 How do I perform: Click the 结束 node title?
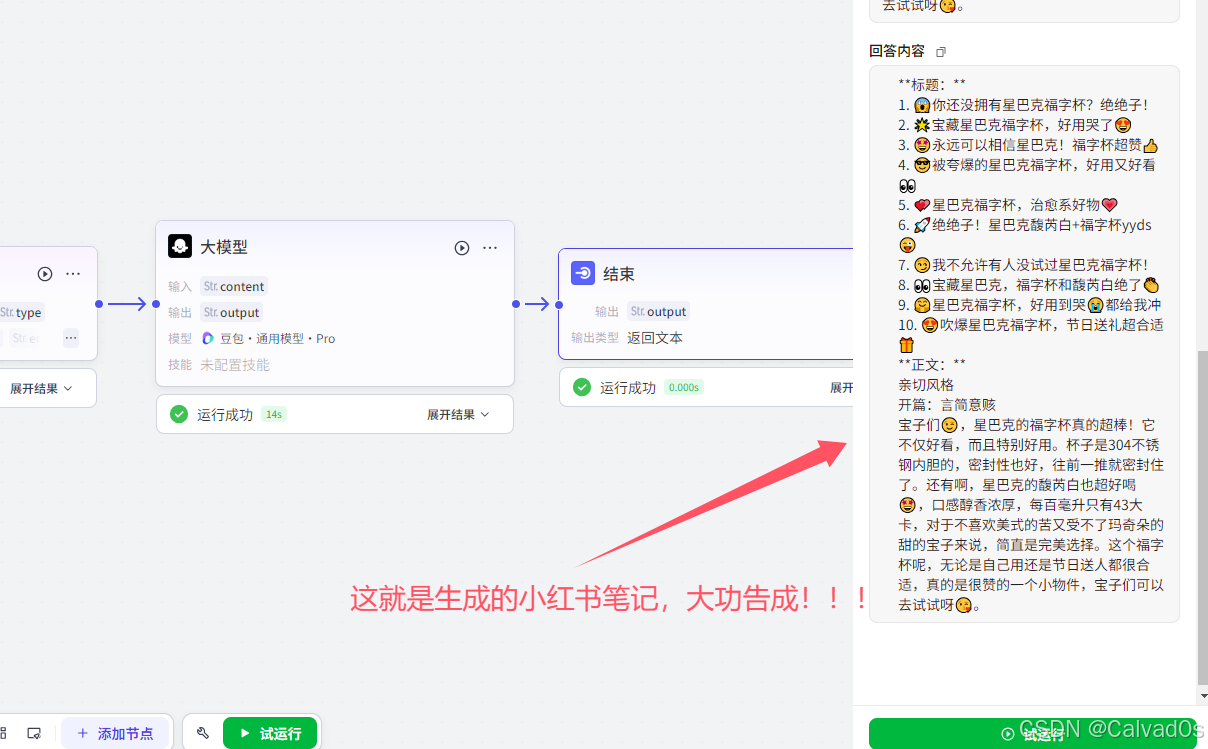tap(619, 273)
